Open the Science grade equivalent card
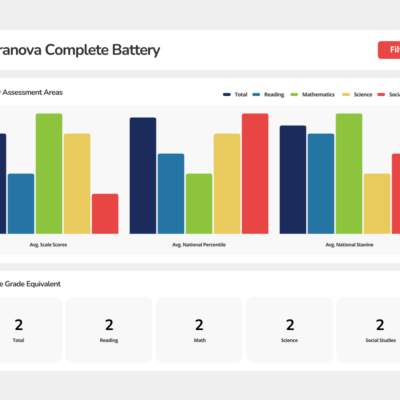 point(290,330)
